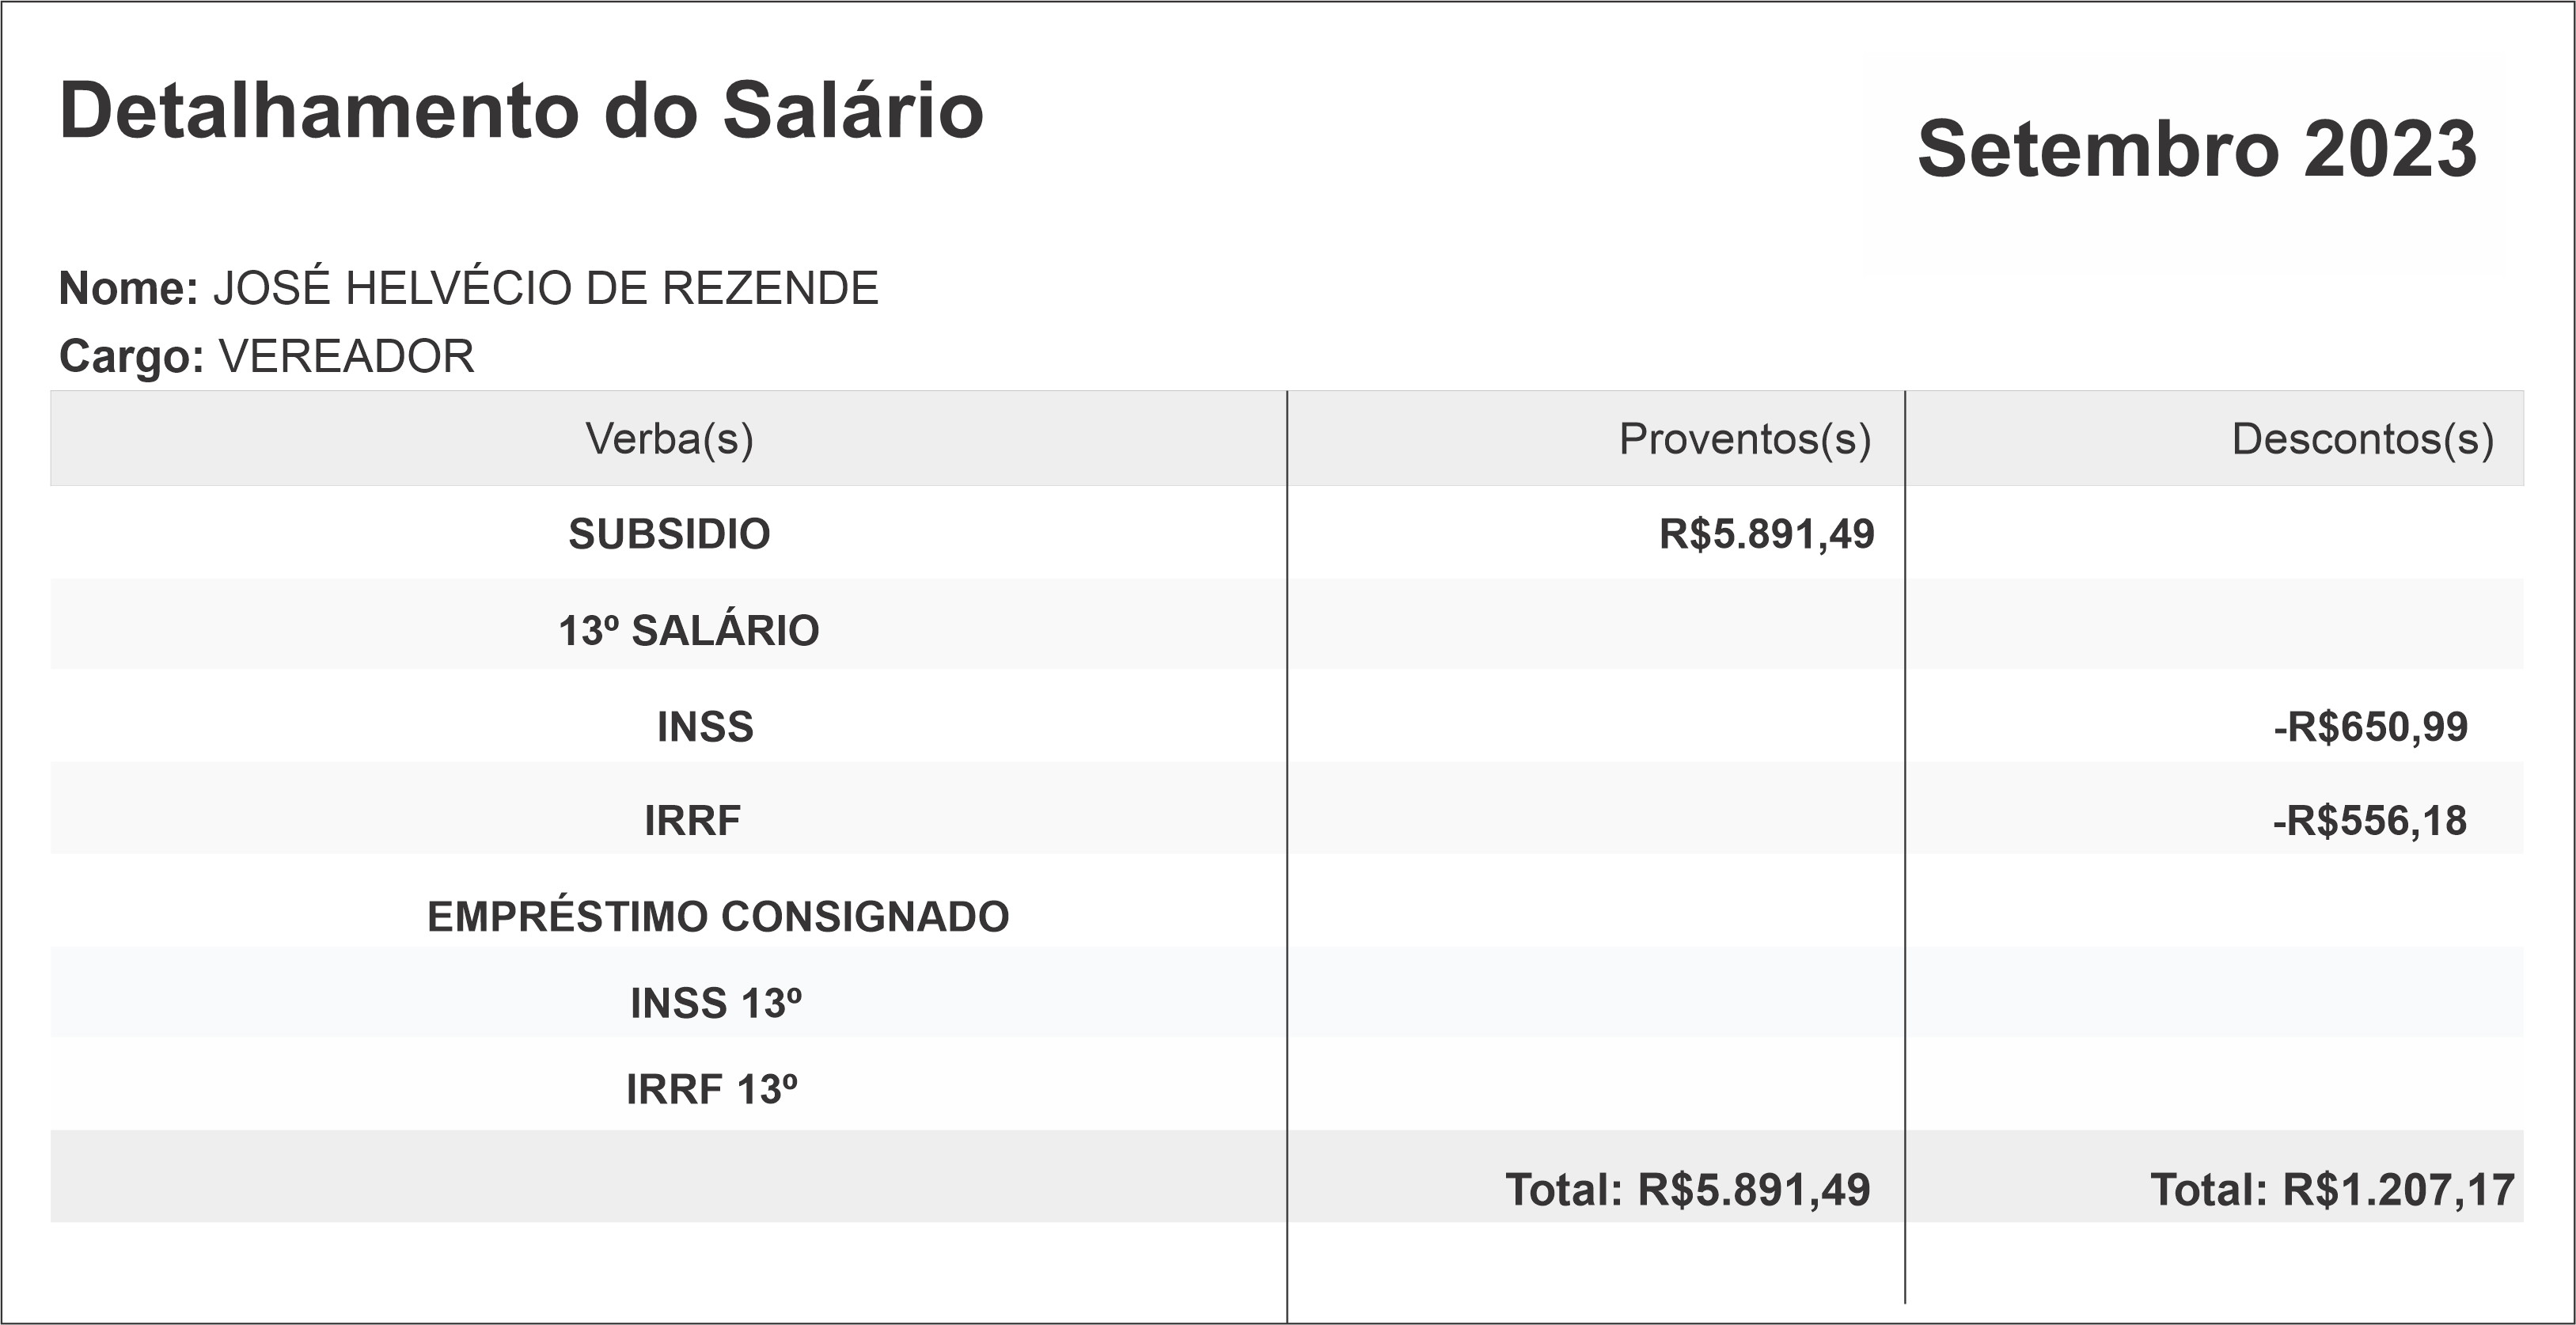Select the name JOSÉ HELVÉCIO DE REZENDE
Screen dimensions: 2576x1325
545,289
